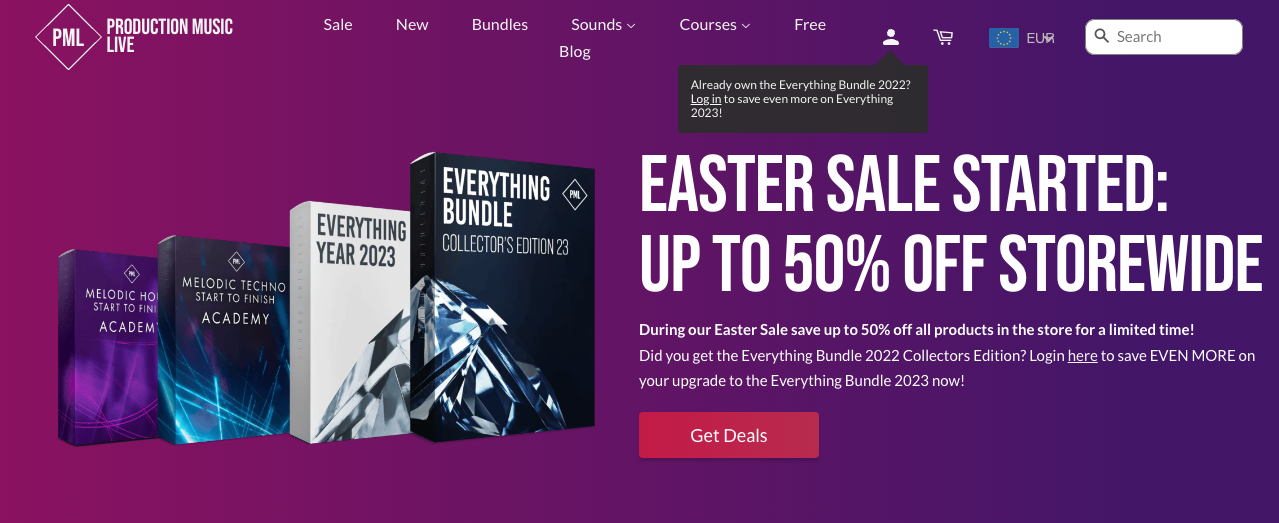Click the Get Deals button
The image size is (1279, 523).
pyautogui.click(x=729, y=435)
